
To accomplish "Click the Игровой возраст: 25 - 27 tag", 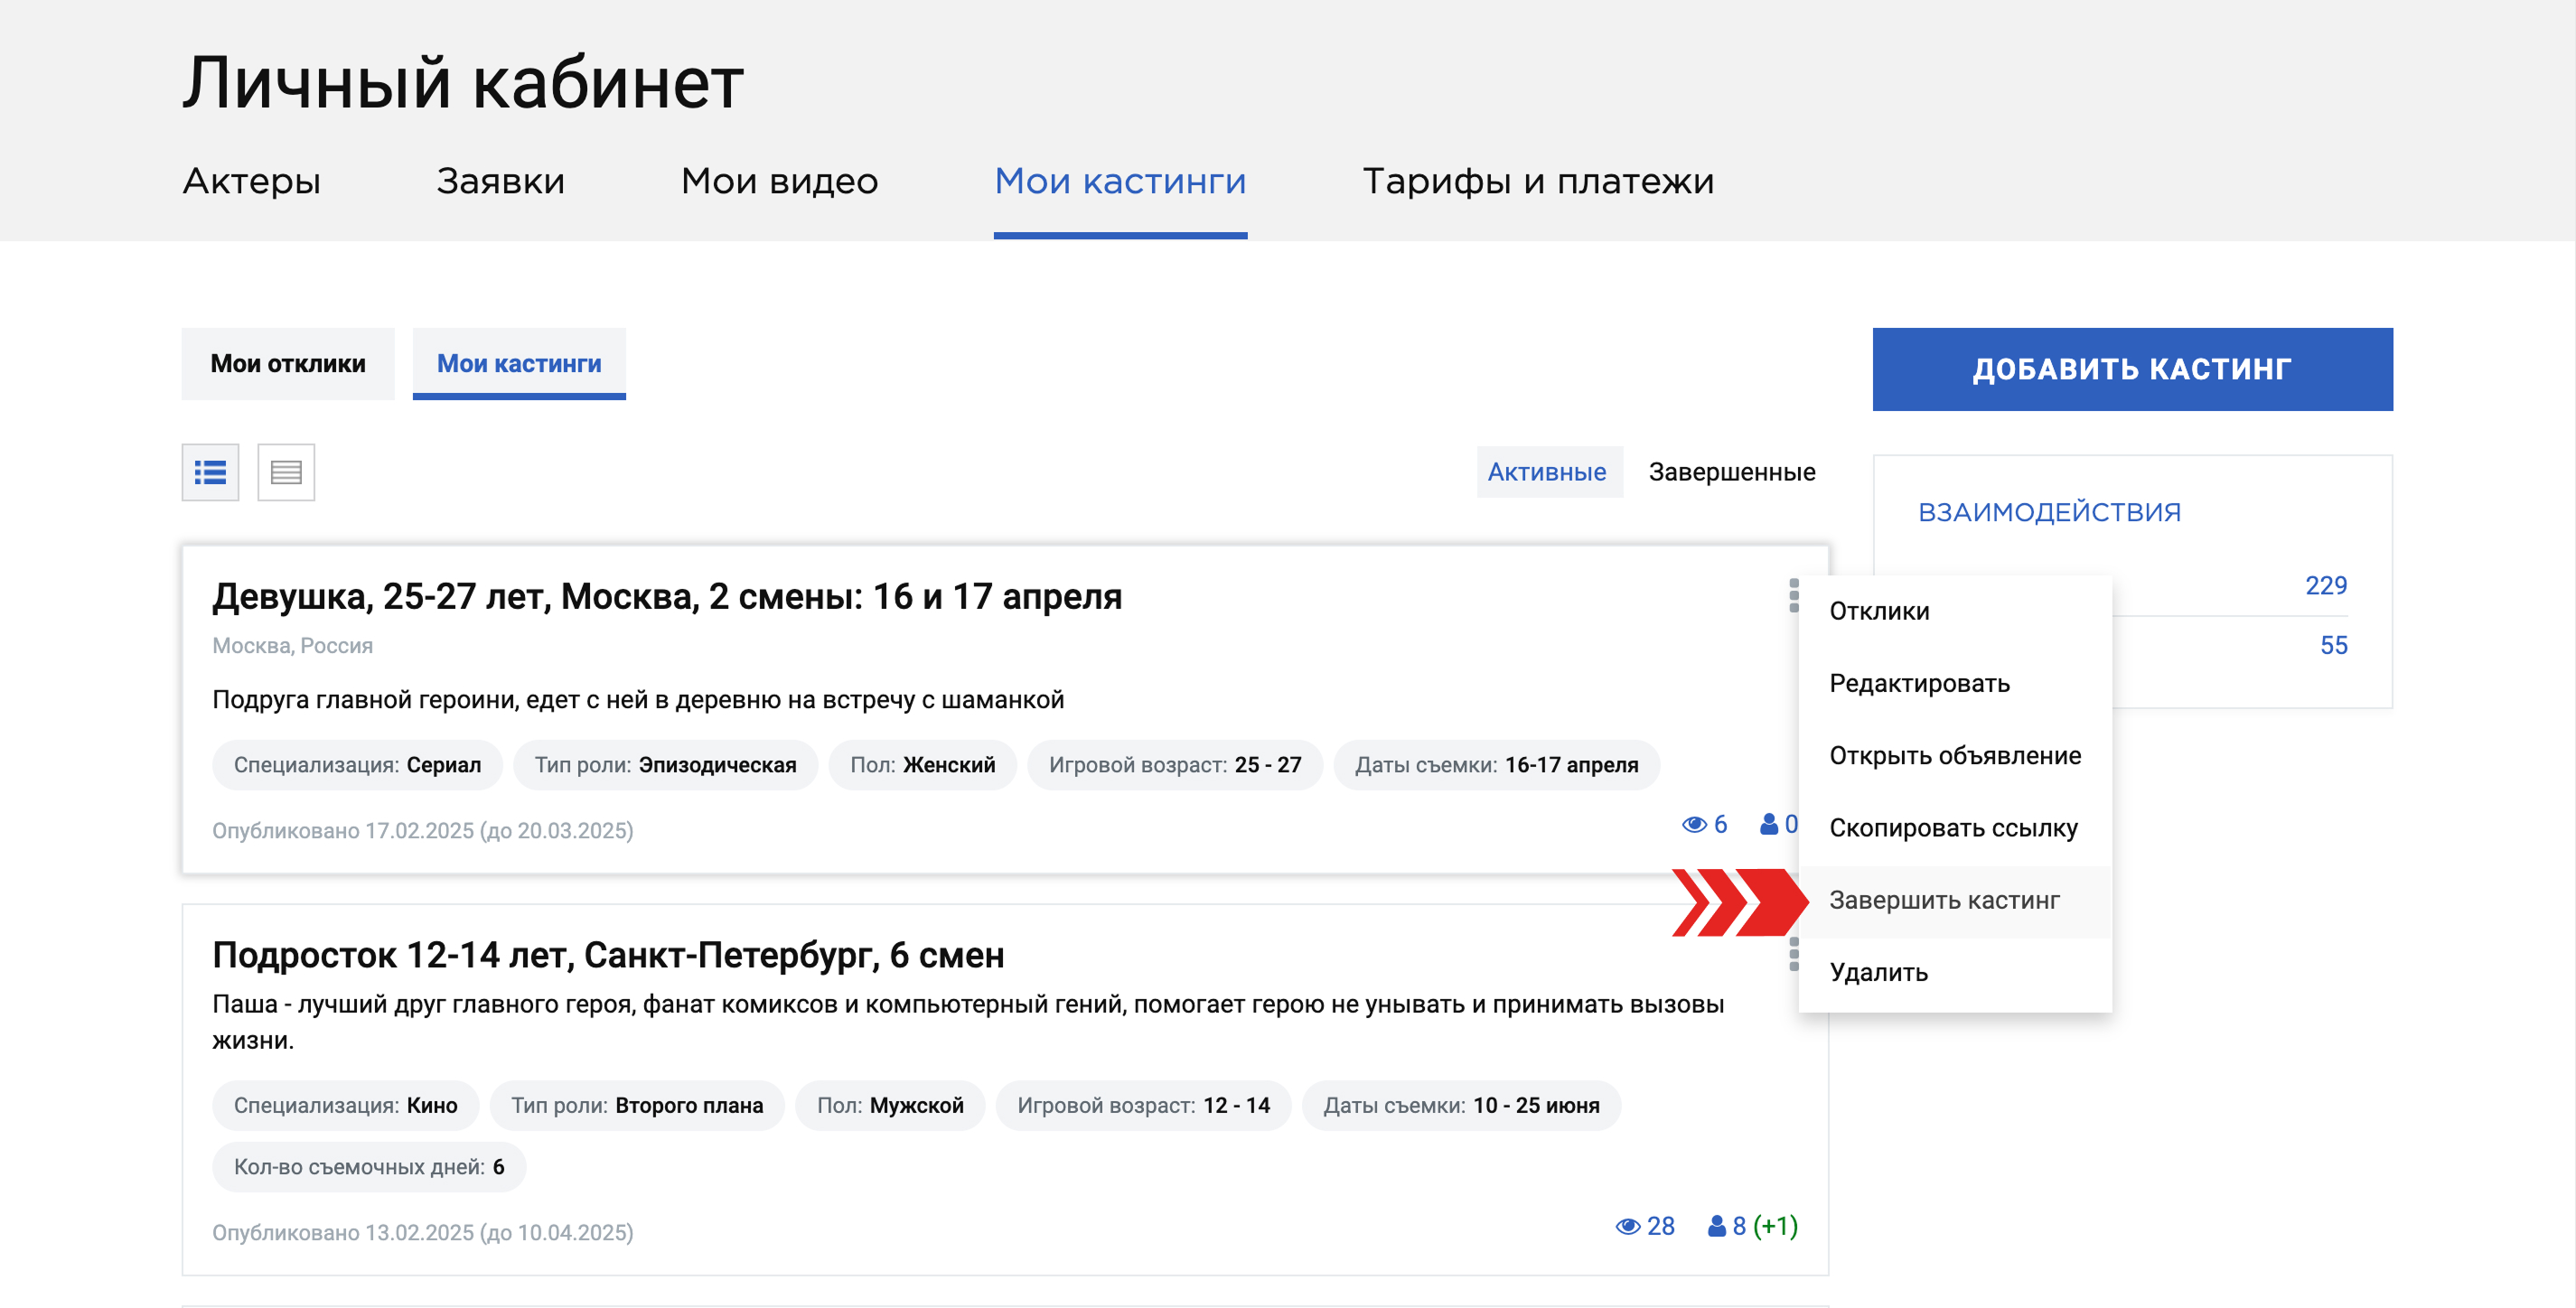I will 1175,765.
